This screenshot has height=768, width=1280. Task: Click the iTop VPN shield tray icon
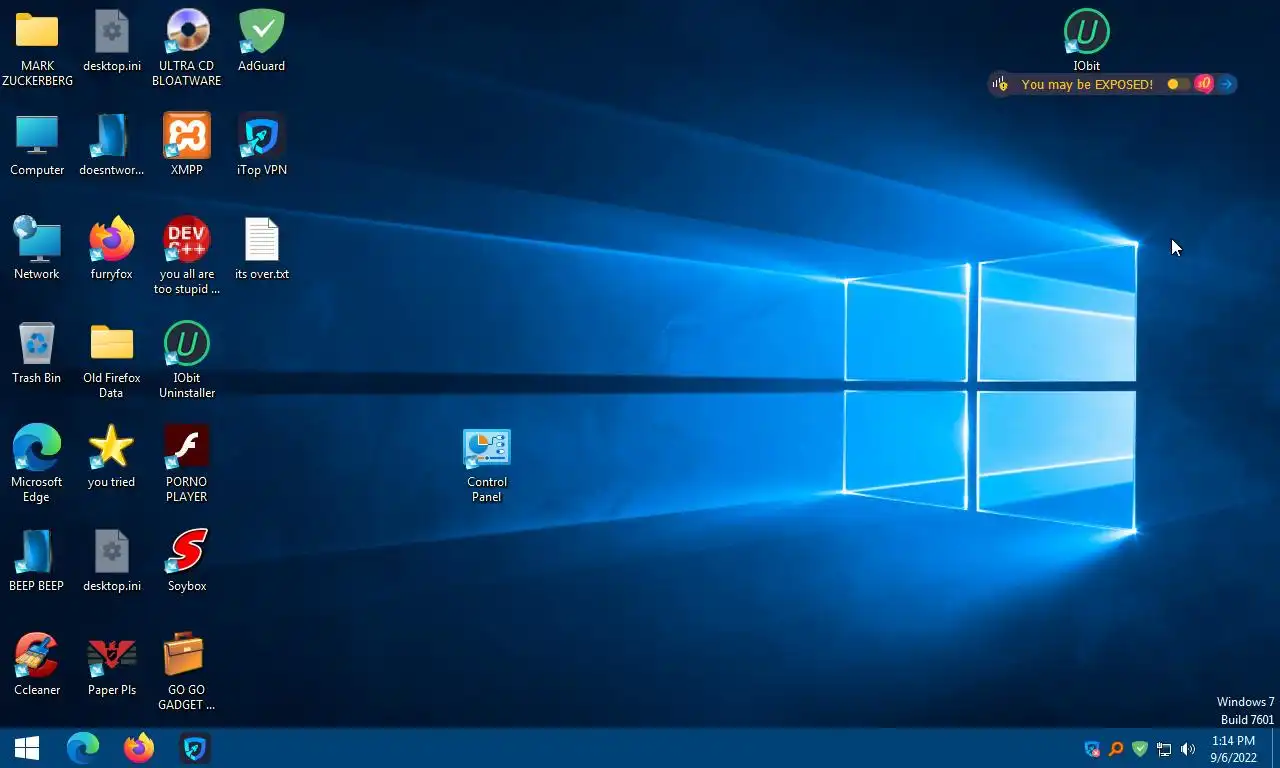coord(1092,749)
